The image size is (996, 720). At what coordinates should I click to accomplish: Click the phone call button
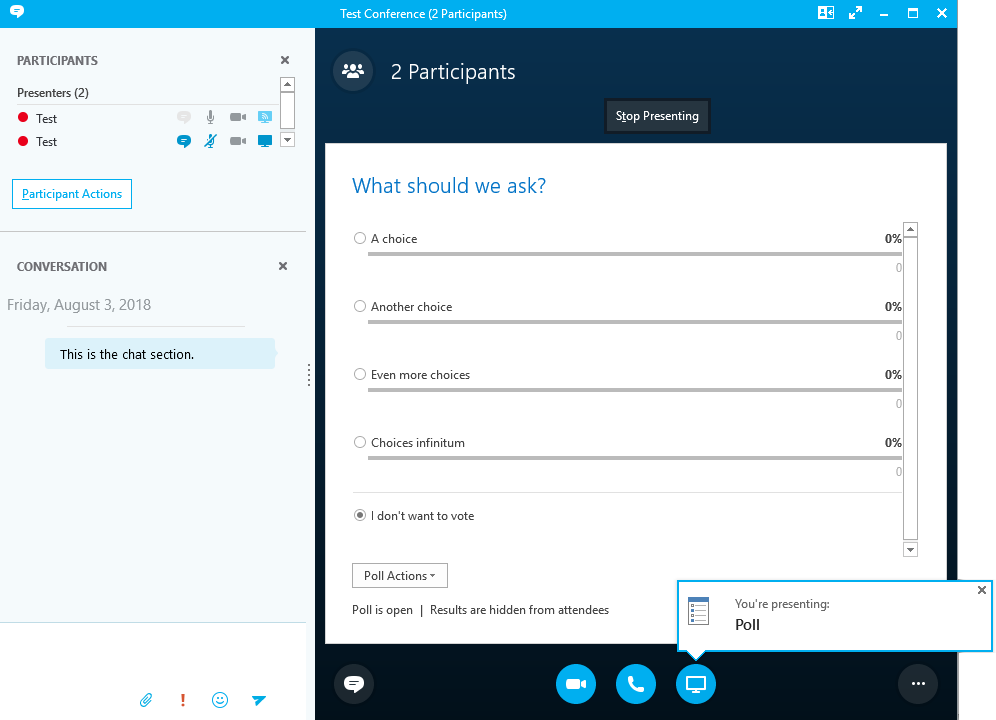635,684
